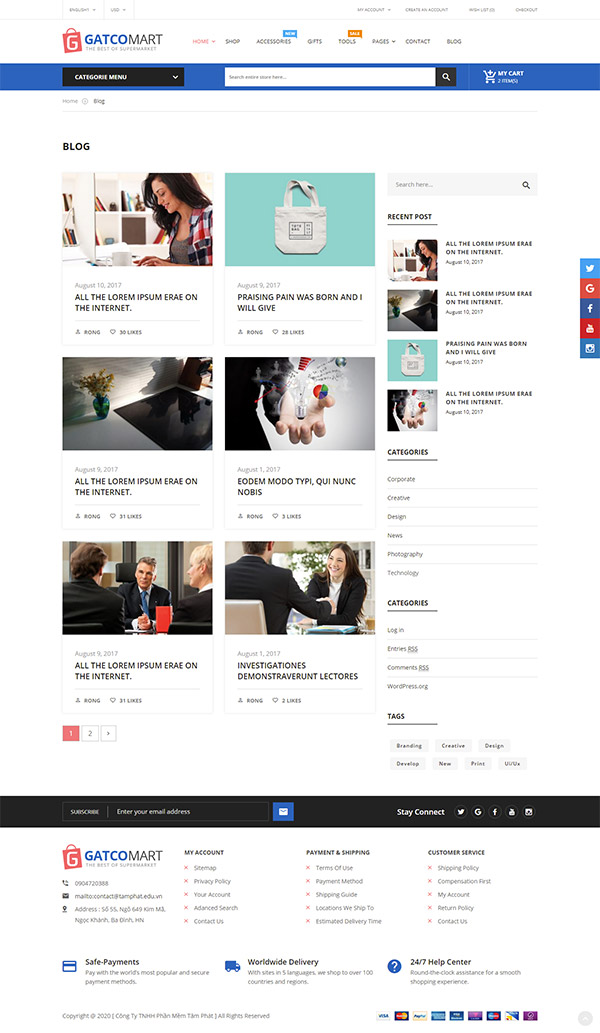Open the USD currency dropdown

pos(118,10)
